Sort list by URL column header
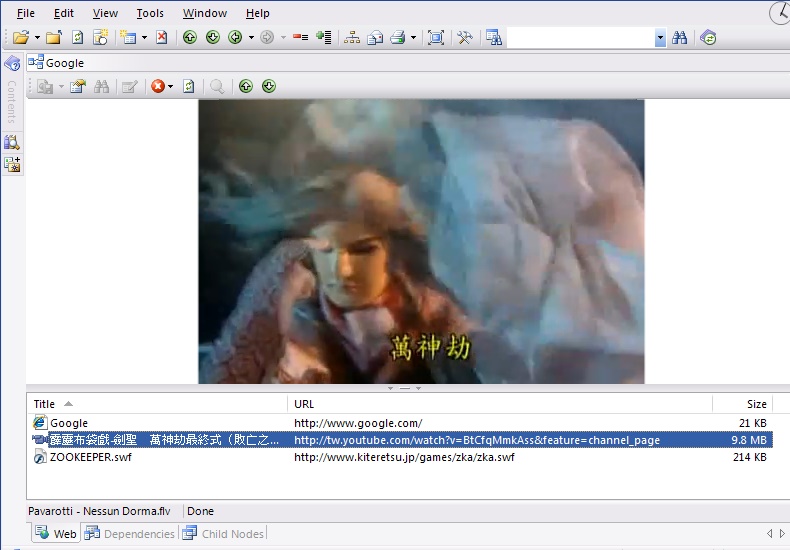 tap(500, 404)
